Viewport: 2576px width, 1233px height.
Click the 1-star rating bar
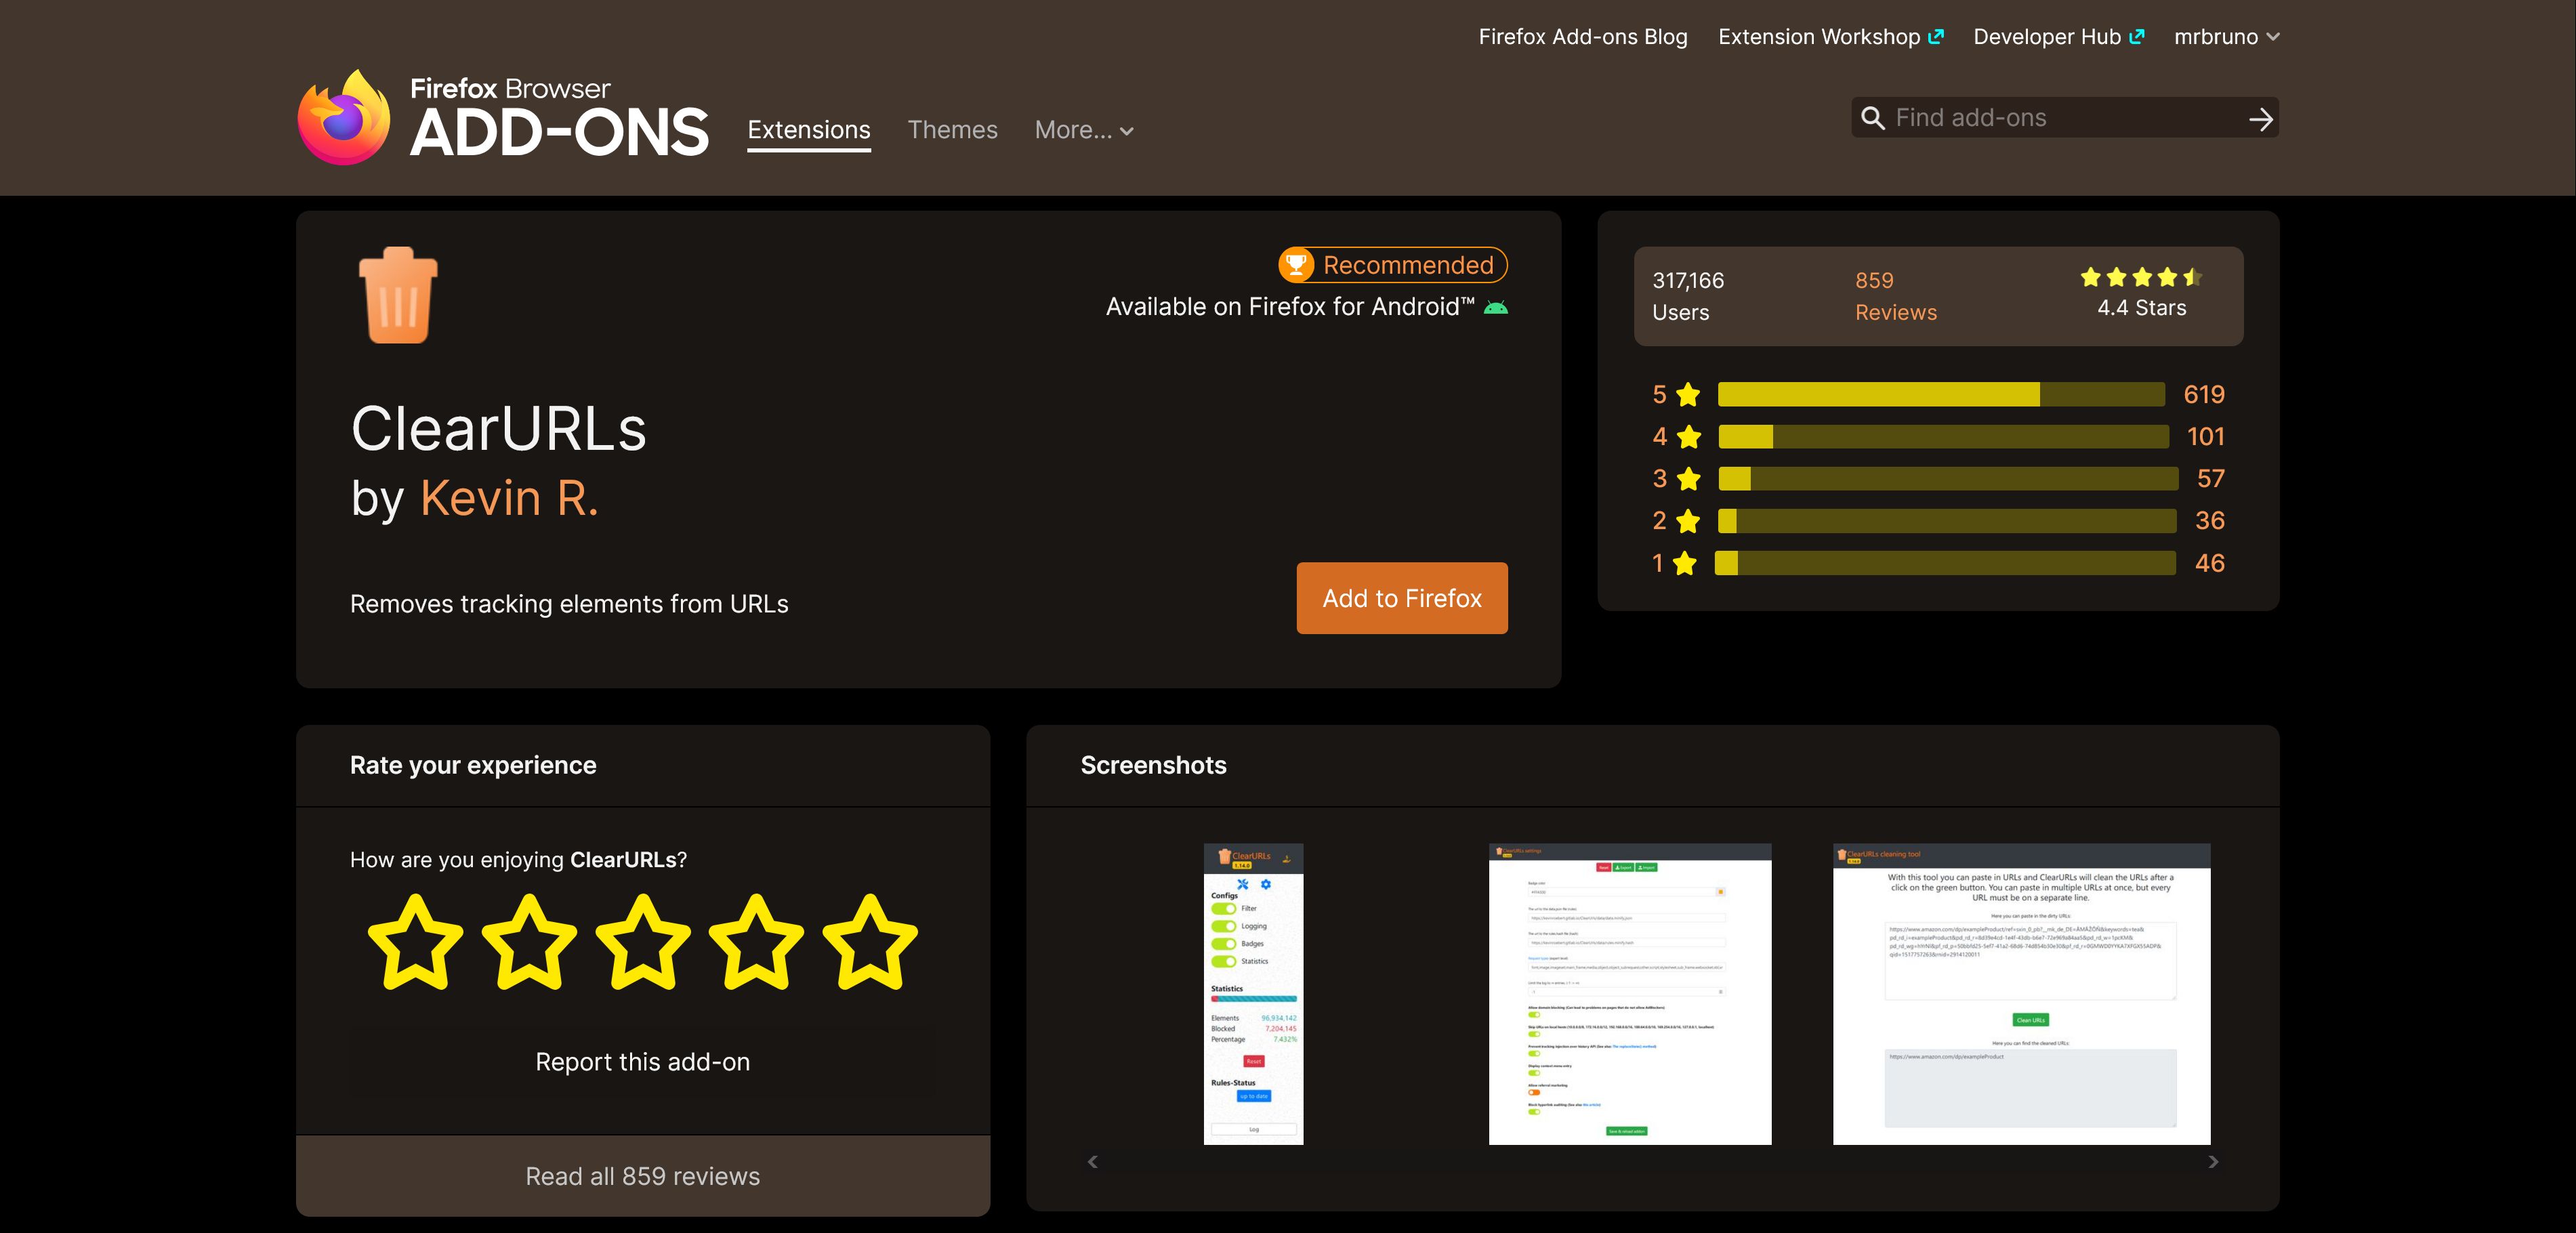[x=1945, y=563]
